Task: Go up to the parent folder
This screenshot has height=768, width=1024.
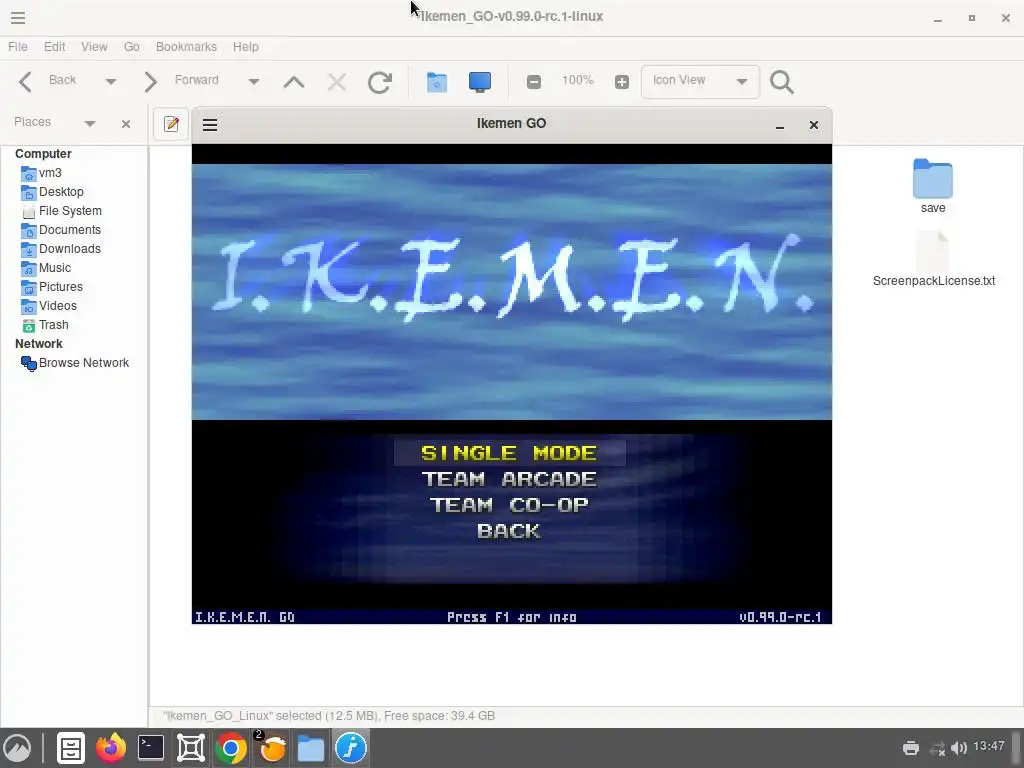Action: point(294,82)
